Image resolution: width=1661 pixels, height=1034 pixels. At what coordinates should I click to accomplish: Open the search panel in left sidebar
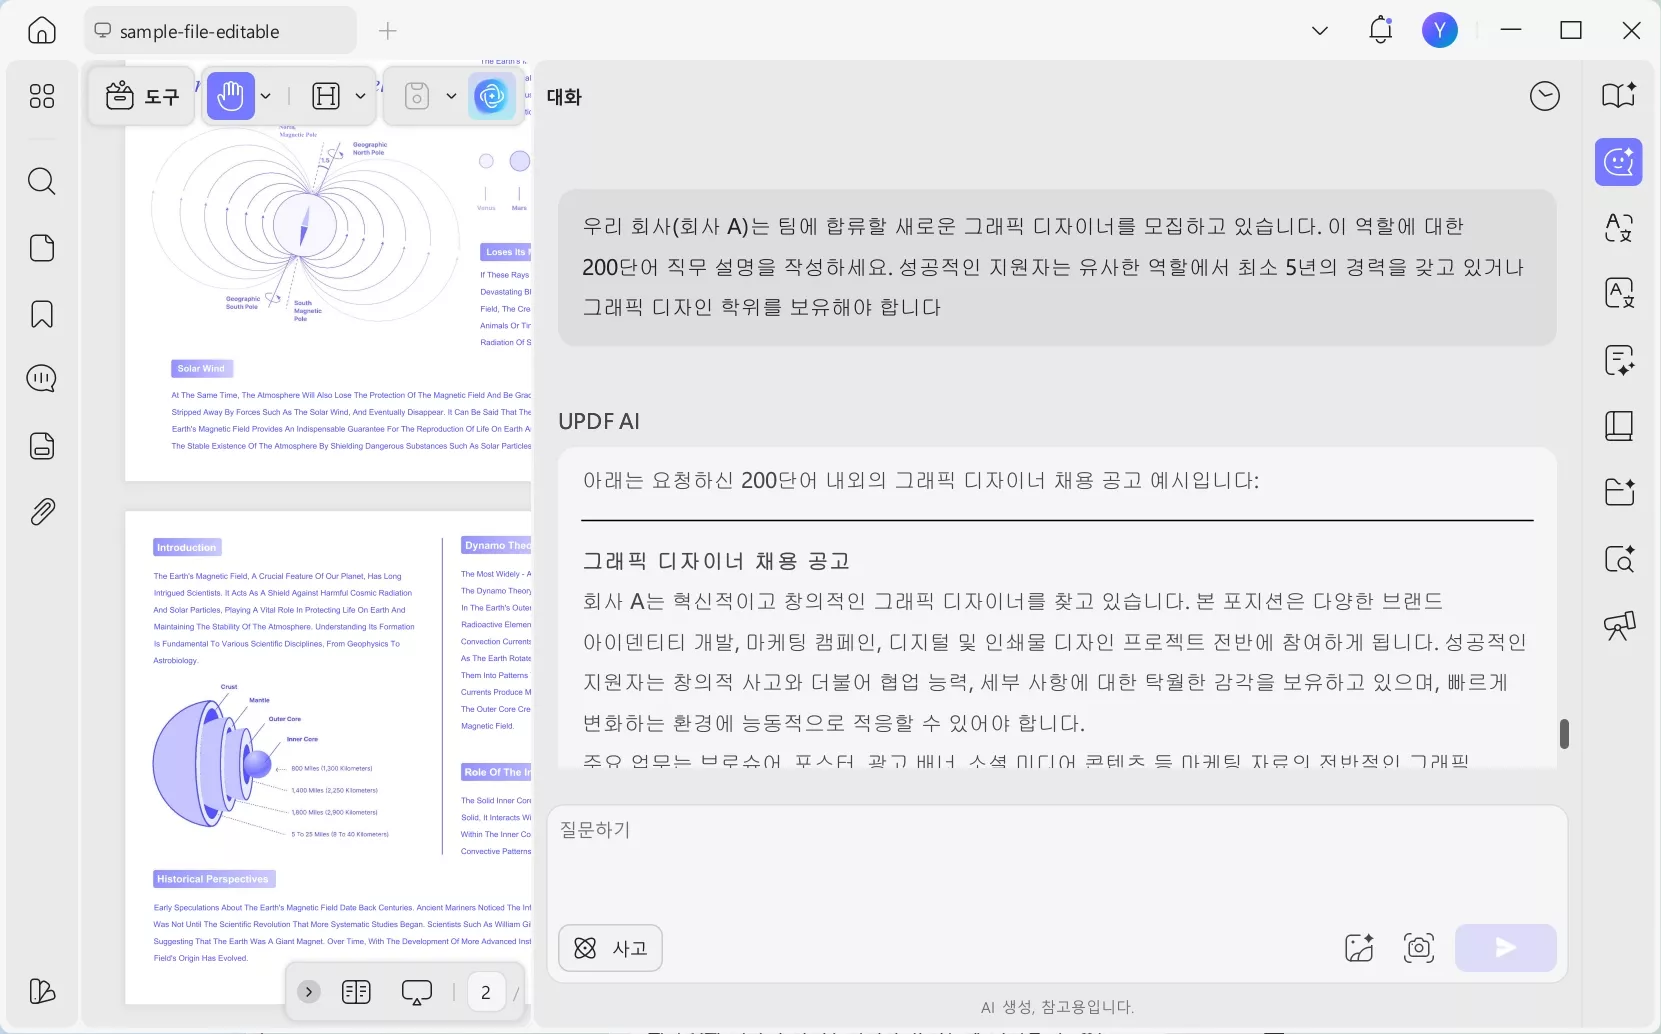point(42,181)
